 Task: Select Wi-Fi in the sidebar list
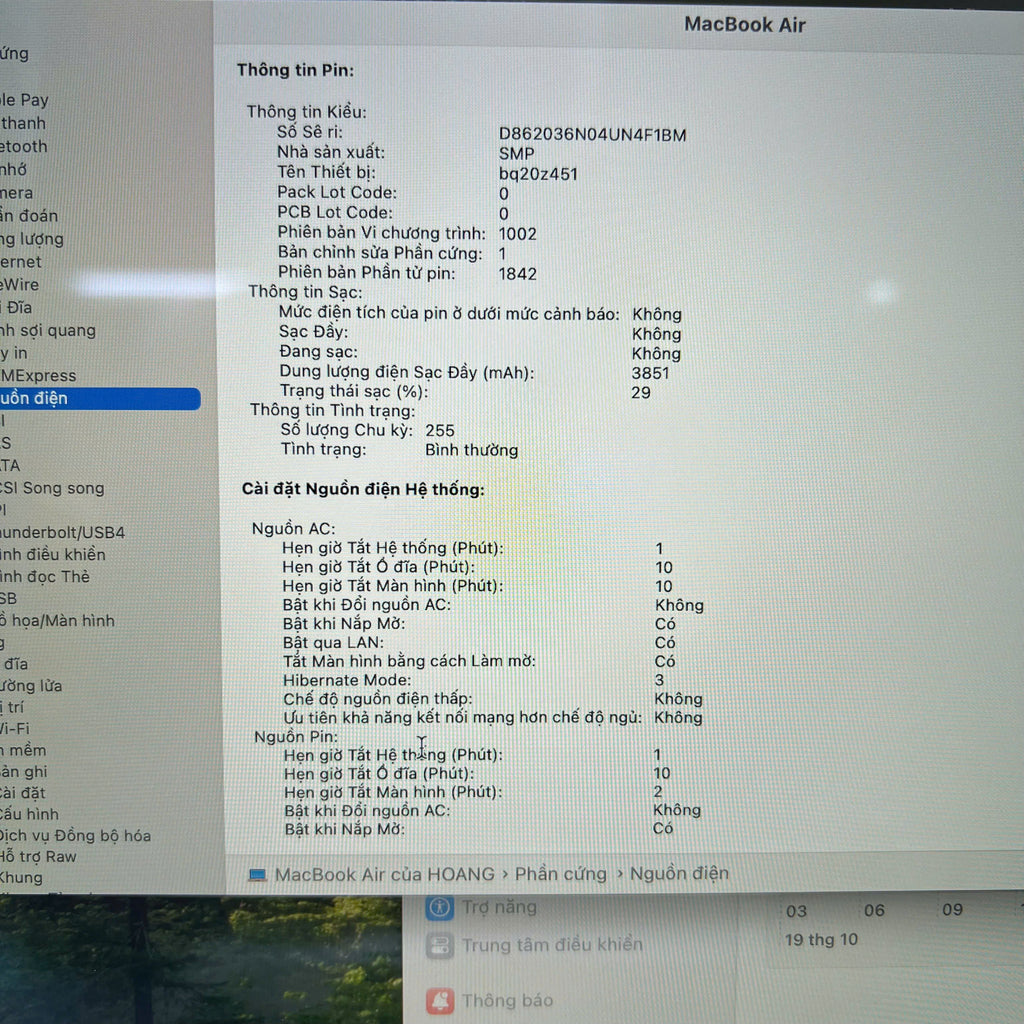(15, 728)
